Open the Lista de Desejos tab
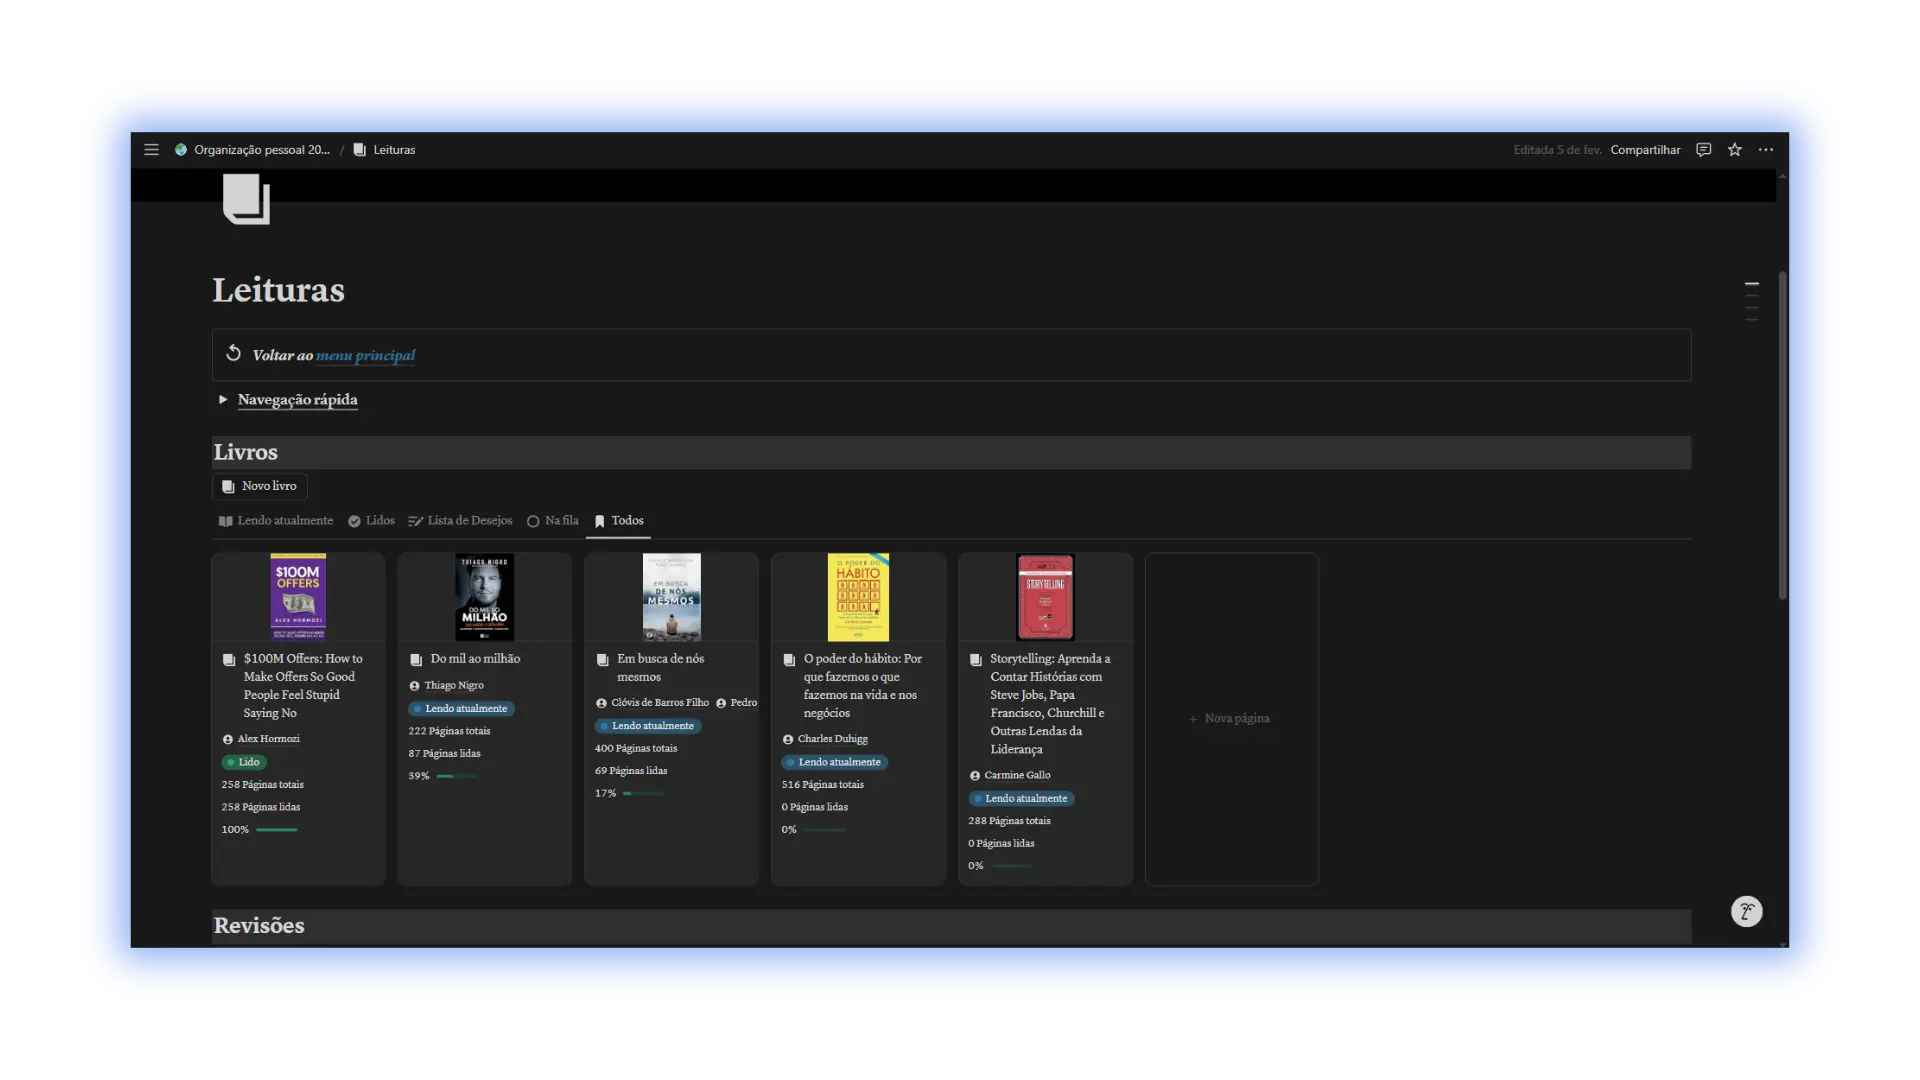Image resolution: width=1920 pixels, height=1080 pixels. click(460, 521)
